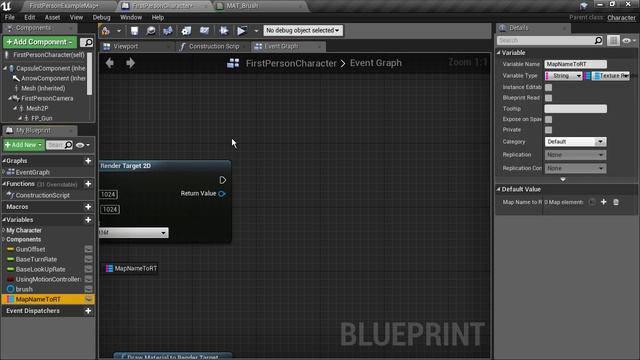Switch to the Viewport tab
The width and height of the screenshot is (640, 360).
click(x=136, y=47)
